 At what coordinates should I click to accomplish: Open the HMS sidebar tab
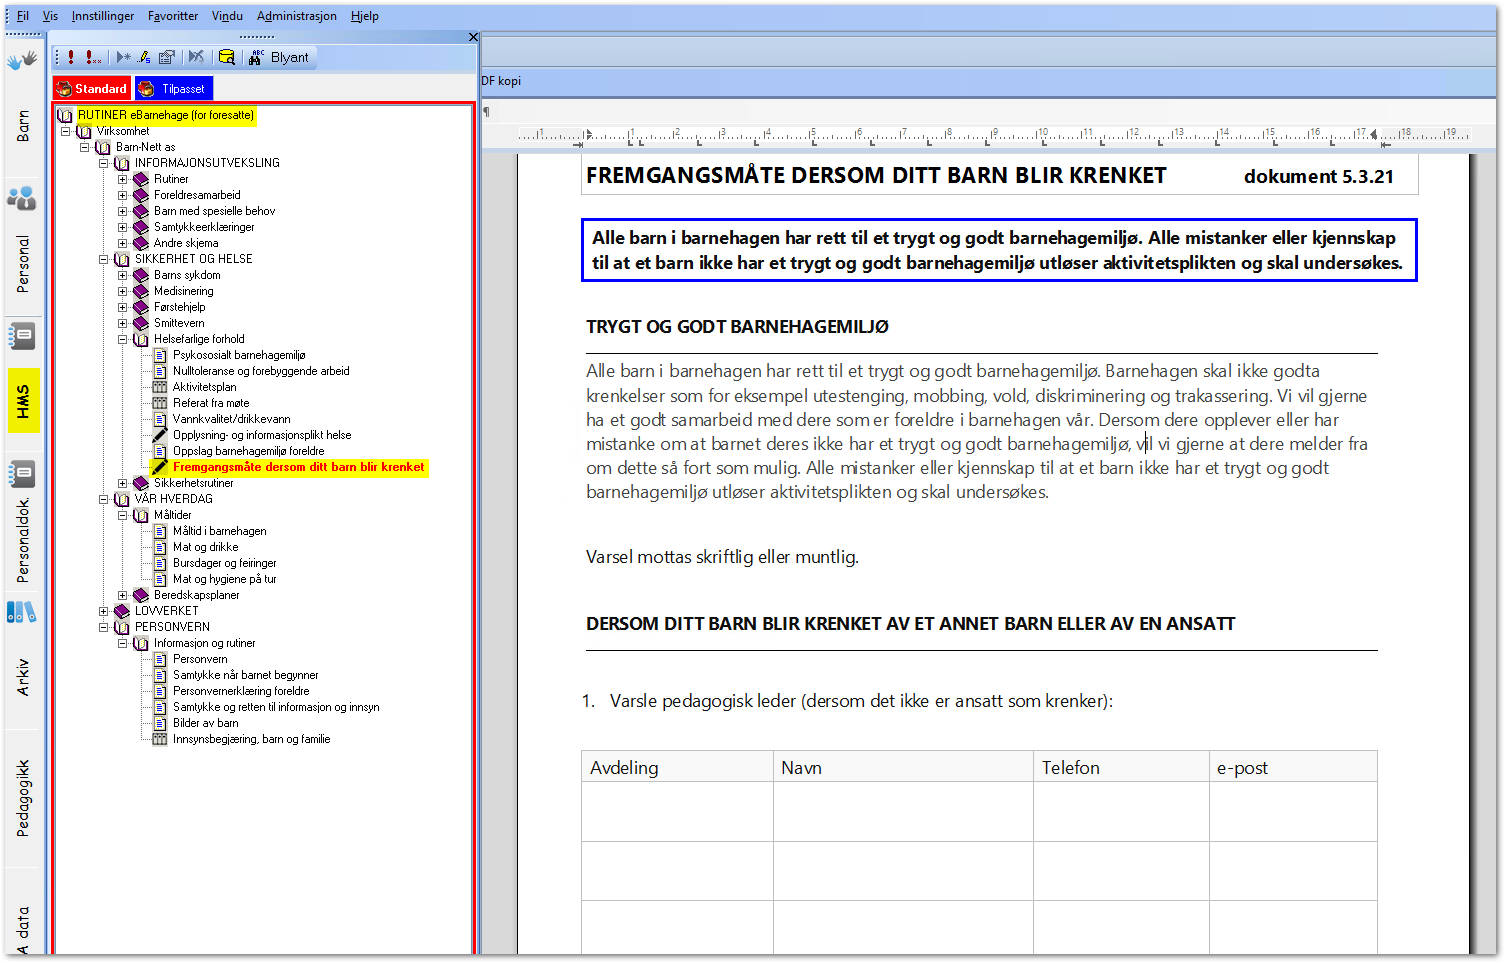(23, 401)
